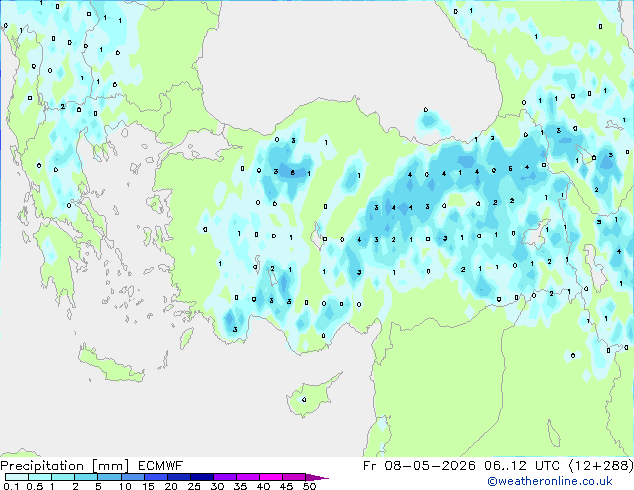Click the island of Cyprus on the map
This screenshot has height=490, width=634.
(x=311, y=398)
